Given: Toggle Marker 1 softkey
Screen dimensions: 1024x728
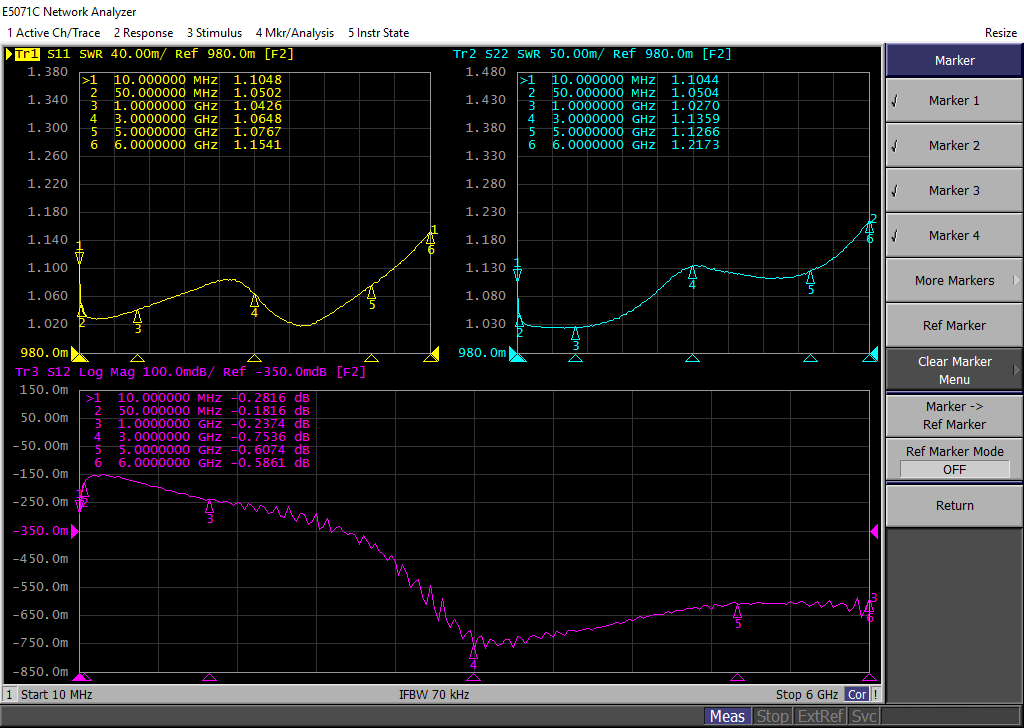Looking at the screenshot, I should click(x=953, y=101).
